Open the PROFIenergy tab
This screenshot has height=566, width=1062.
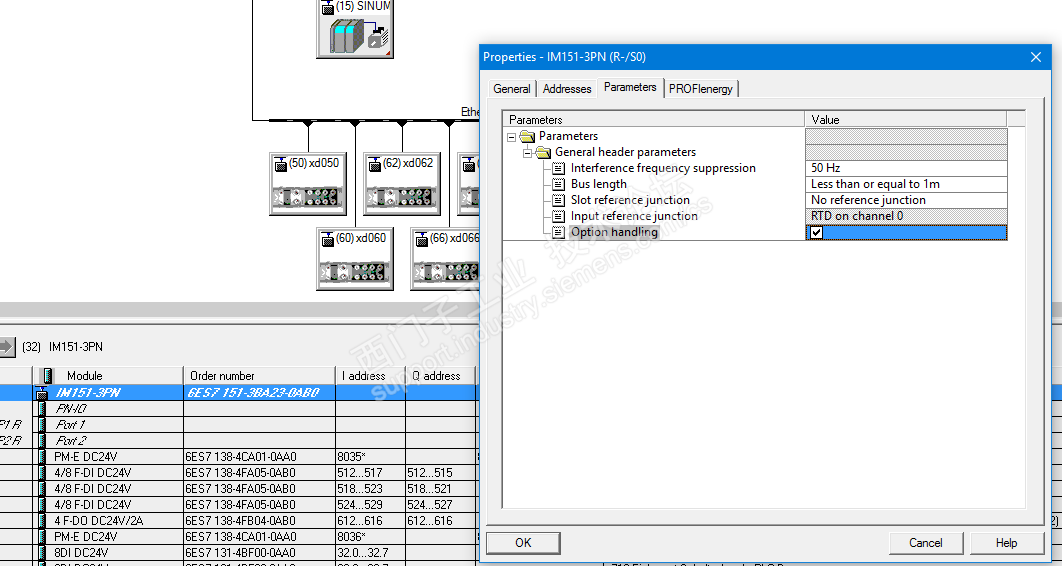pos(701,89)
